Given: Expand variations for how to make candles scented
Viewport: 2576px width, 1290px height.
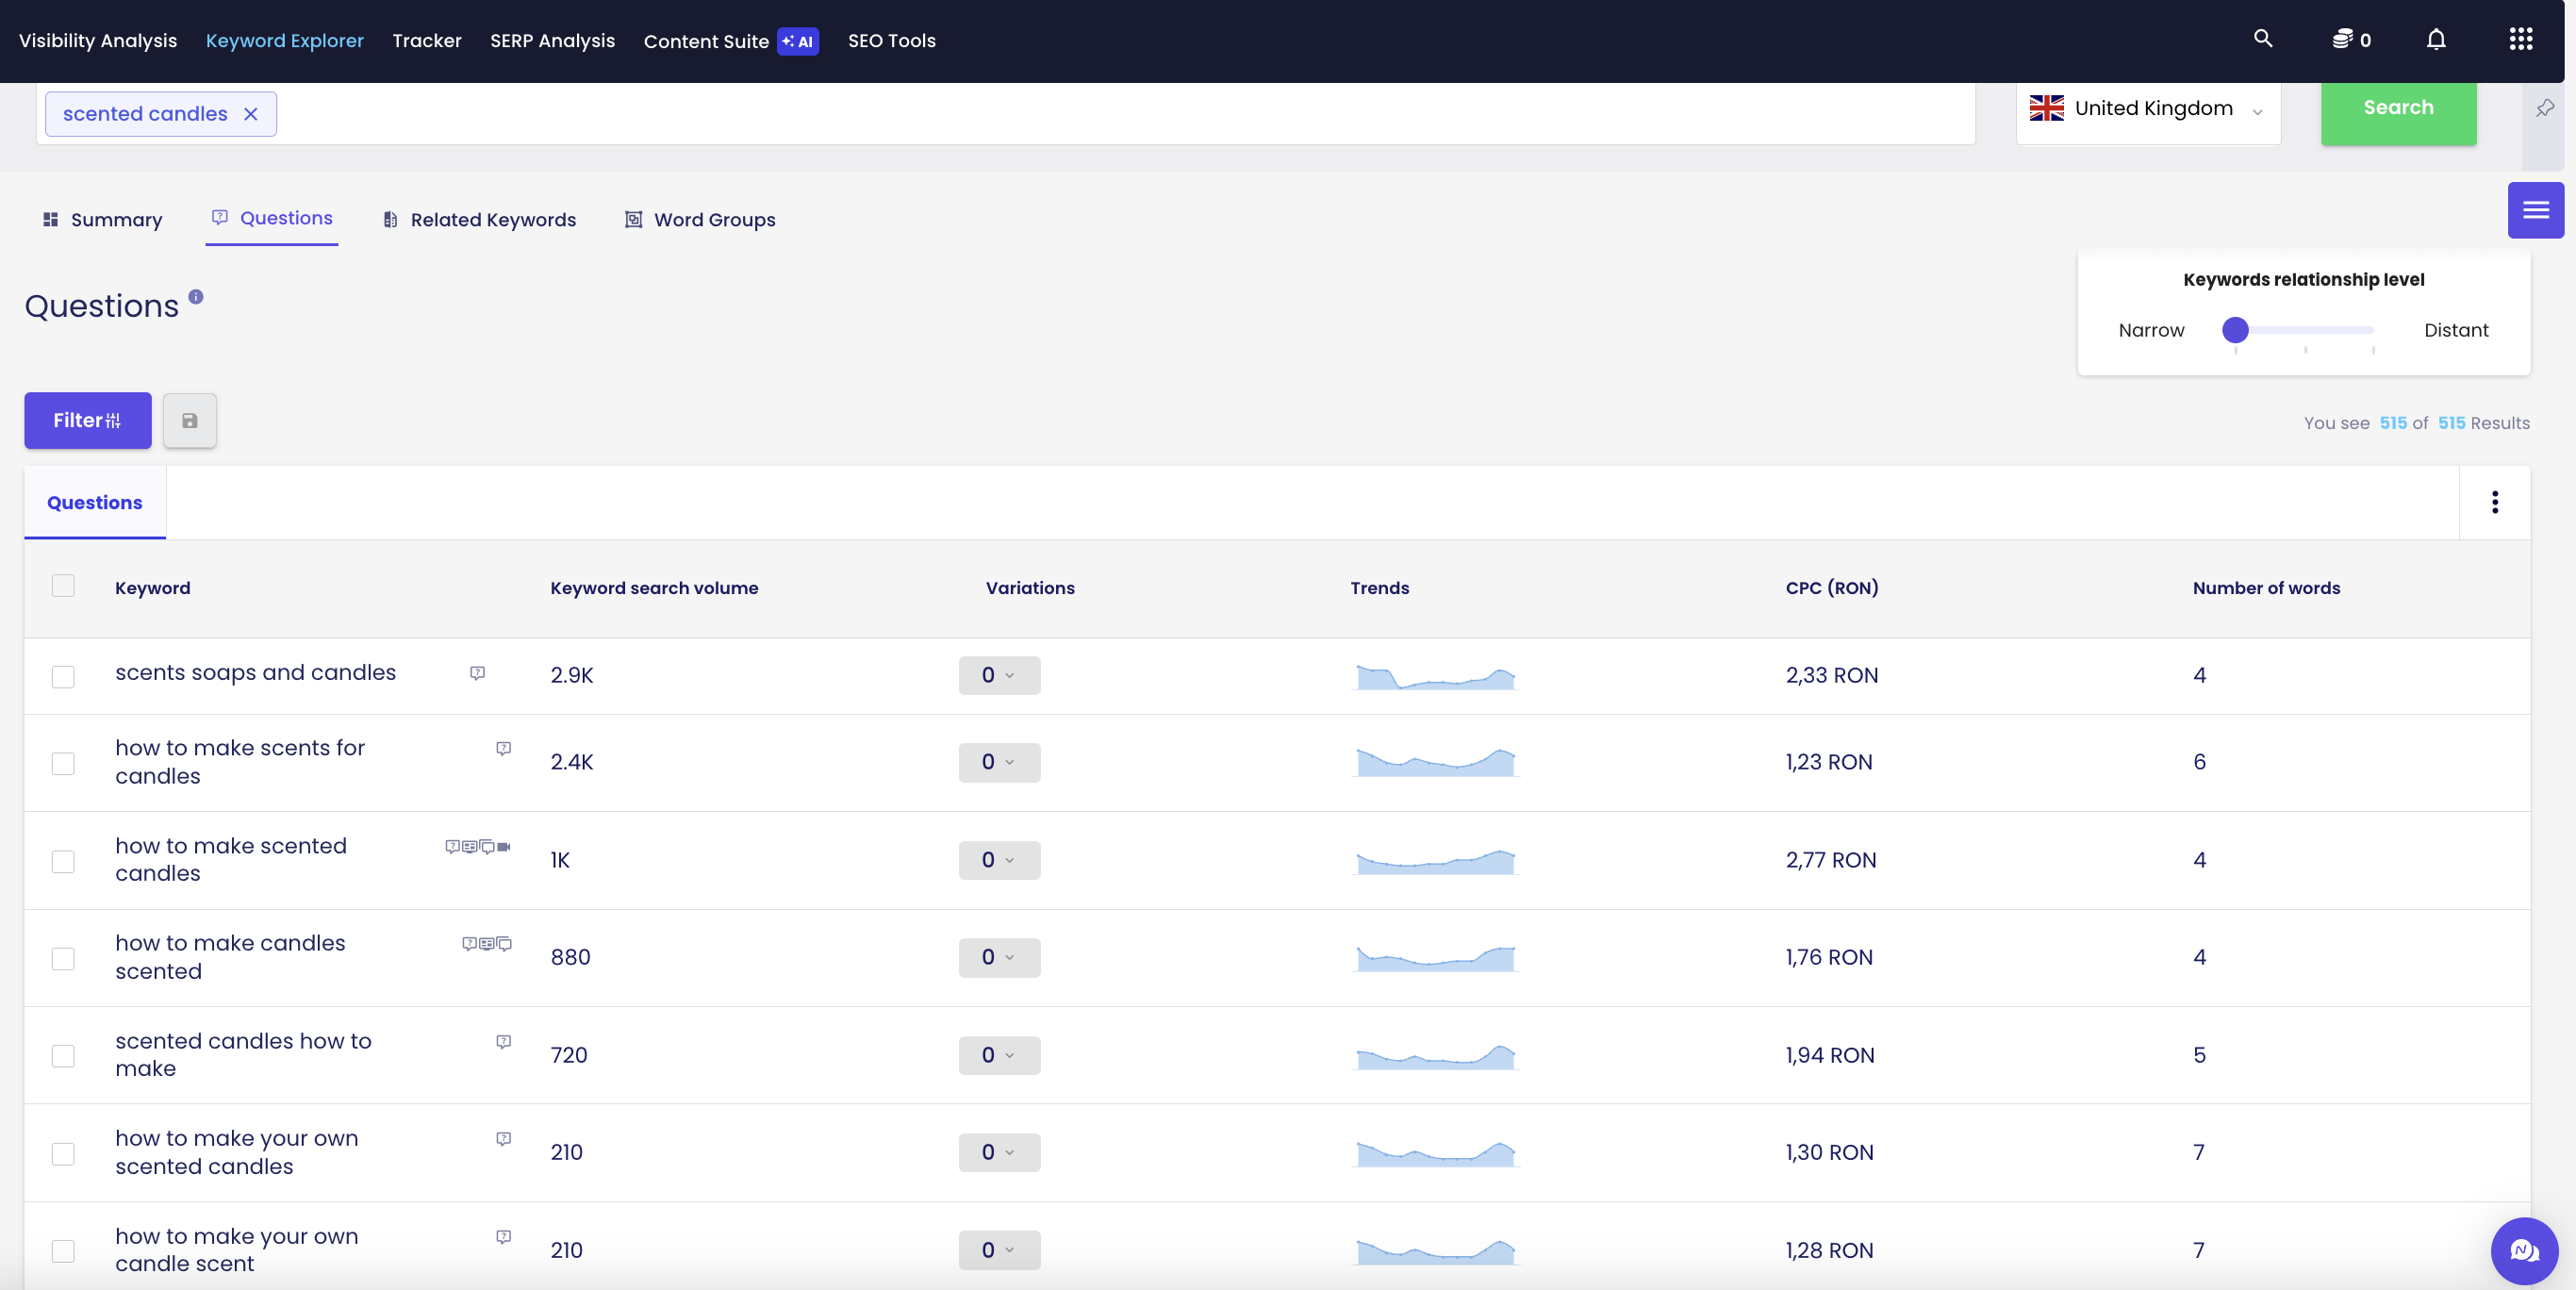Looking at the screenshot, I should click(x=999, y=957).
